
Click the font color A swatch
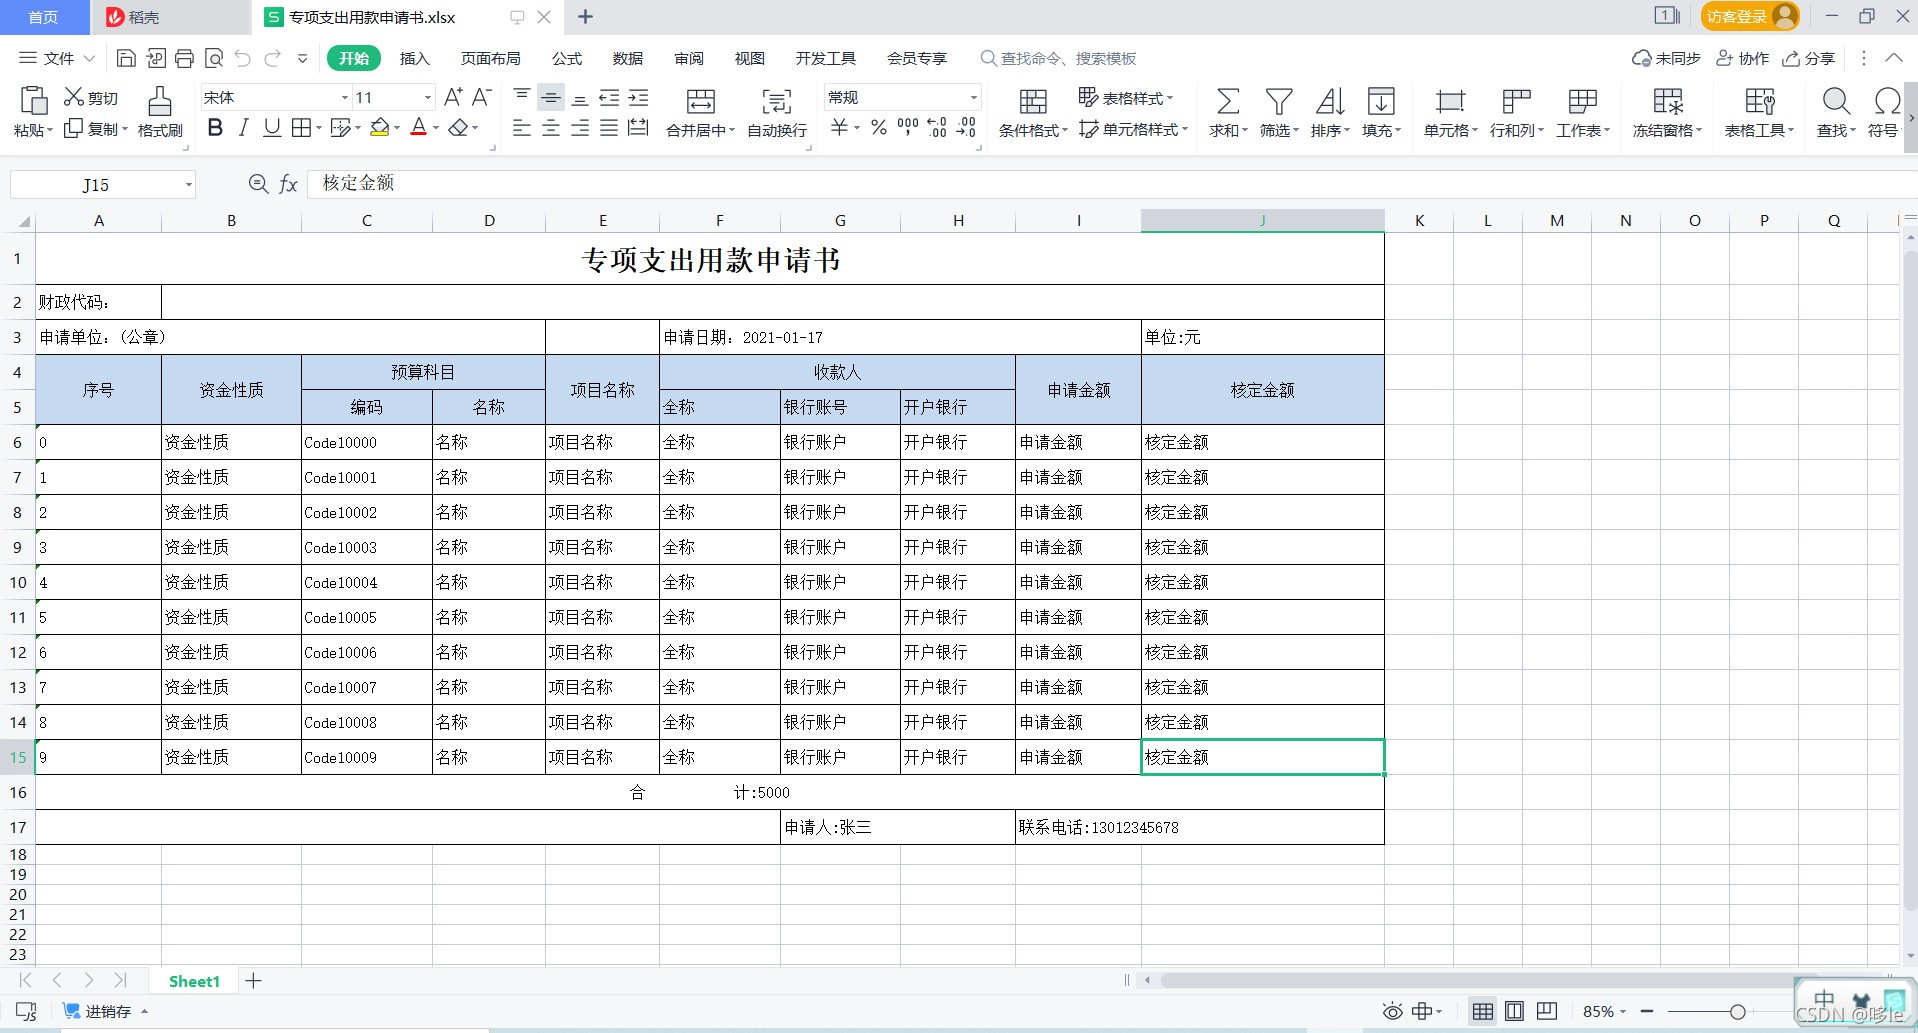[419, 127]
